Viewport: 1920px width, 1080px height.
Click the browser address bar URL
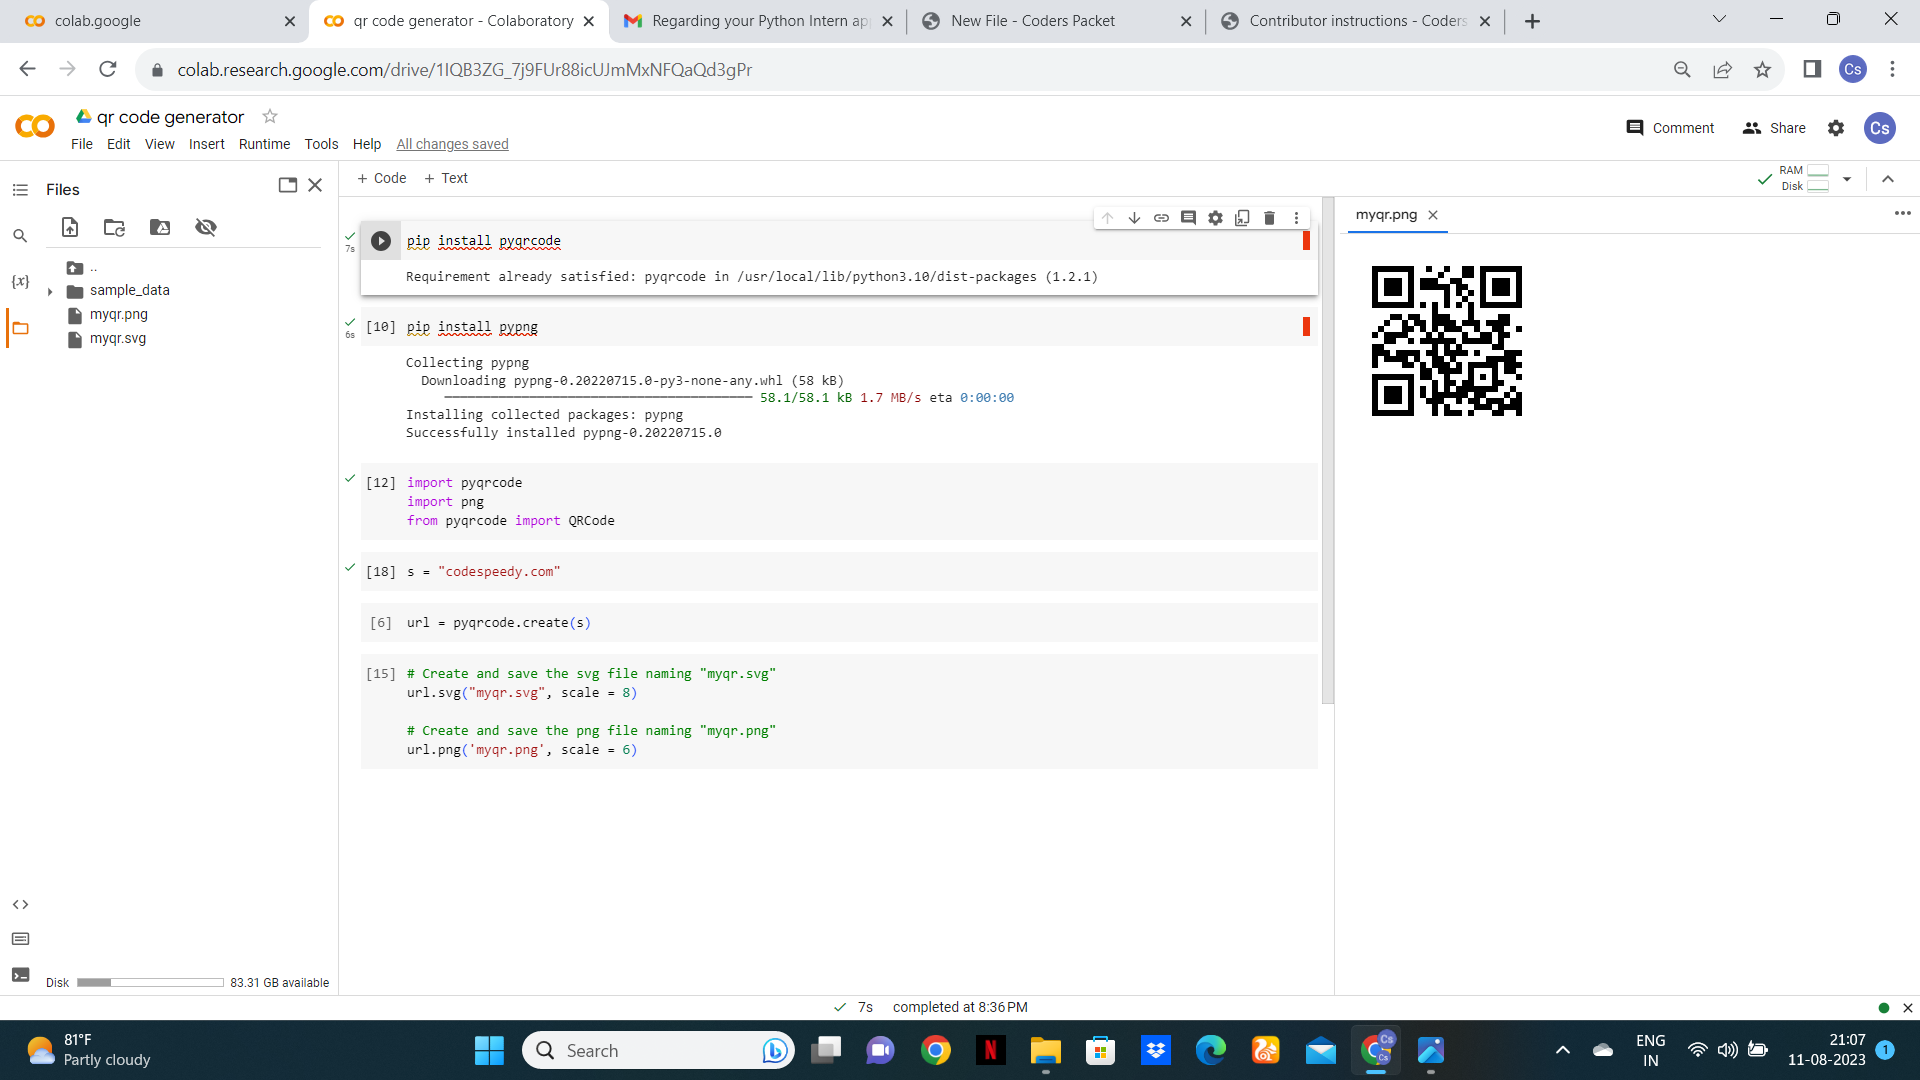(x=465, y=69)
